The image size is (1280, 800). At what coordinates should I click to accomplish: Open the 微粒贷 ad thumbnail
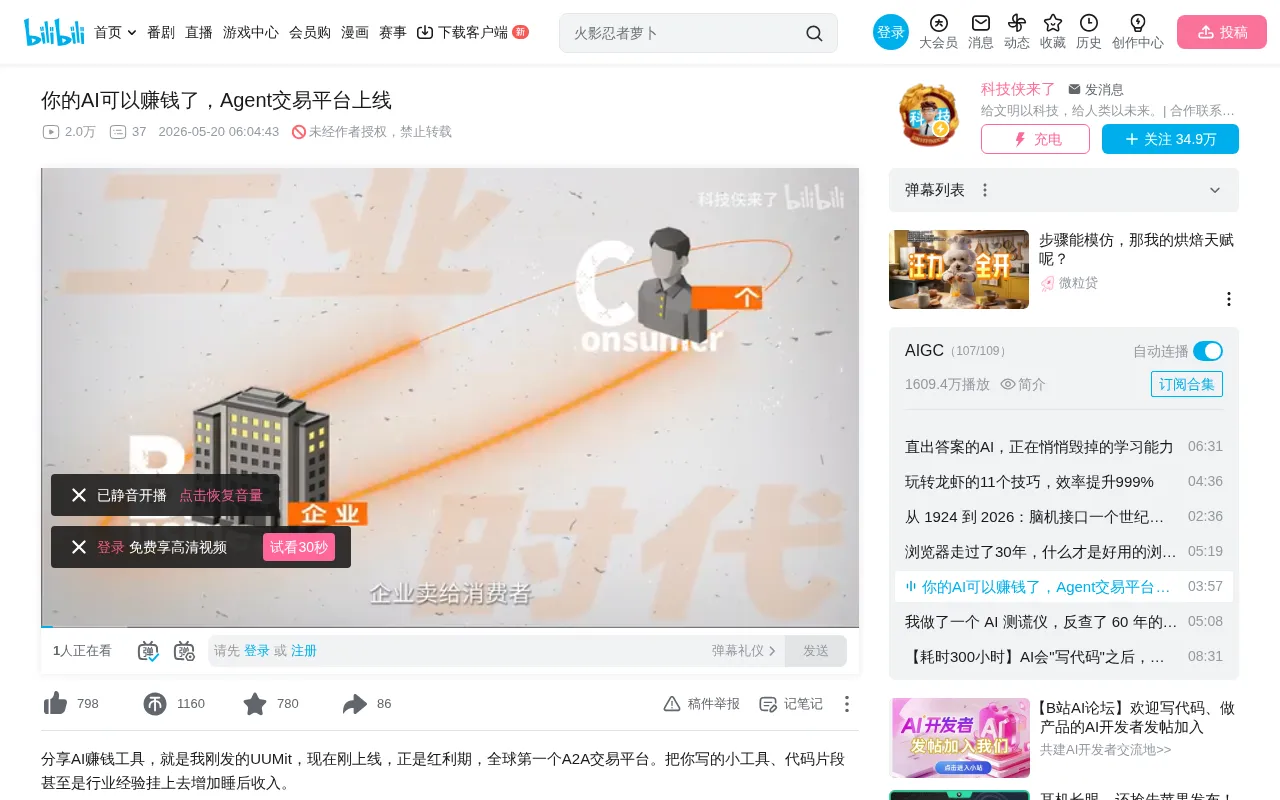point(959,269)
